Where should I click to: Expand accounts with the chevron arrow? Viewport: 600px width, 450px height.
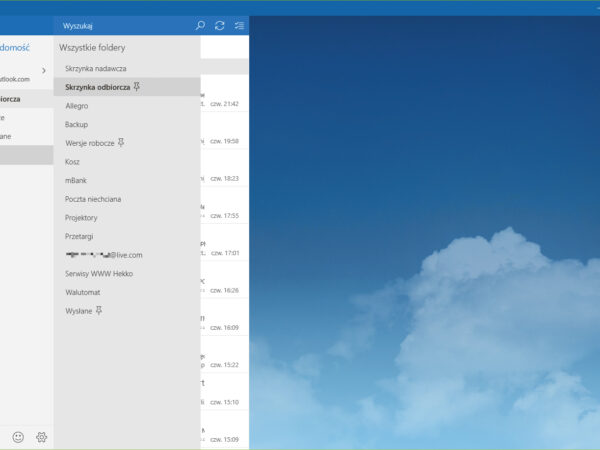[x=44, y=71]
